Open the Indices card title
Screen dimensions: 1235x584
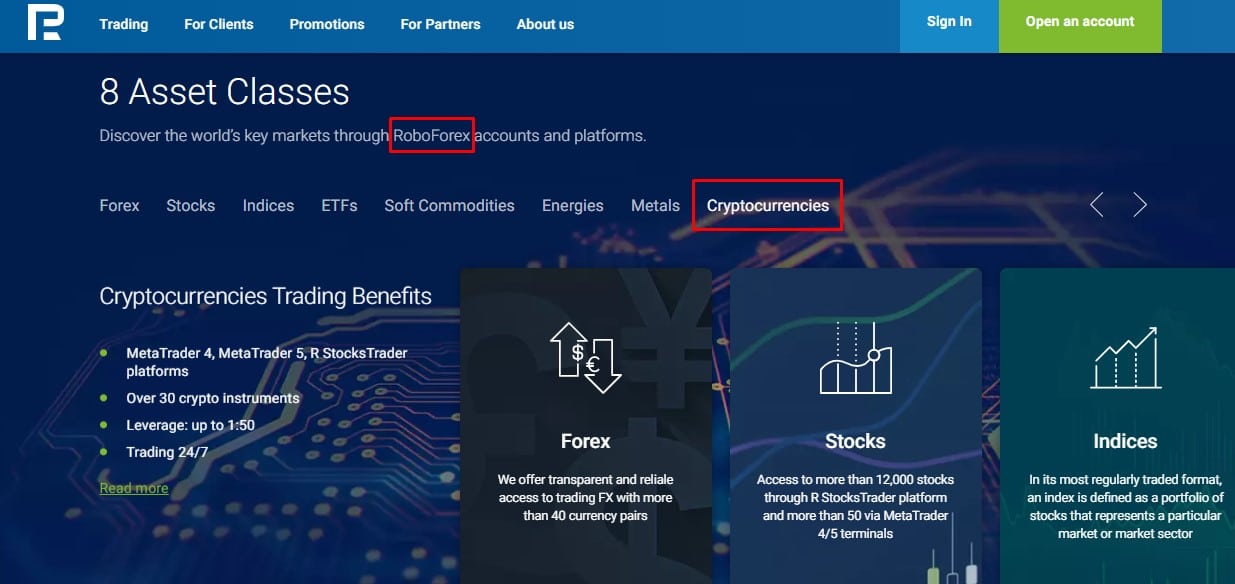click(1125, 441)
